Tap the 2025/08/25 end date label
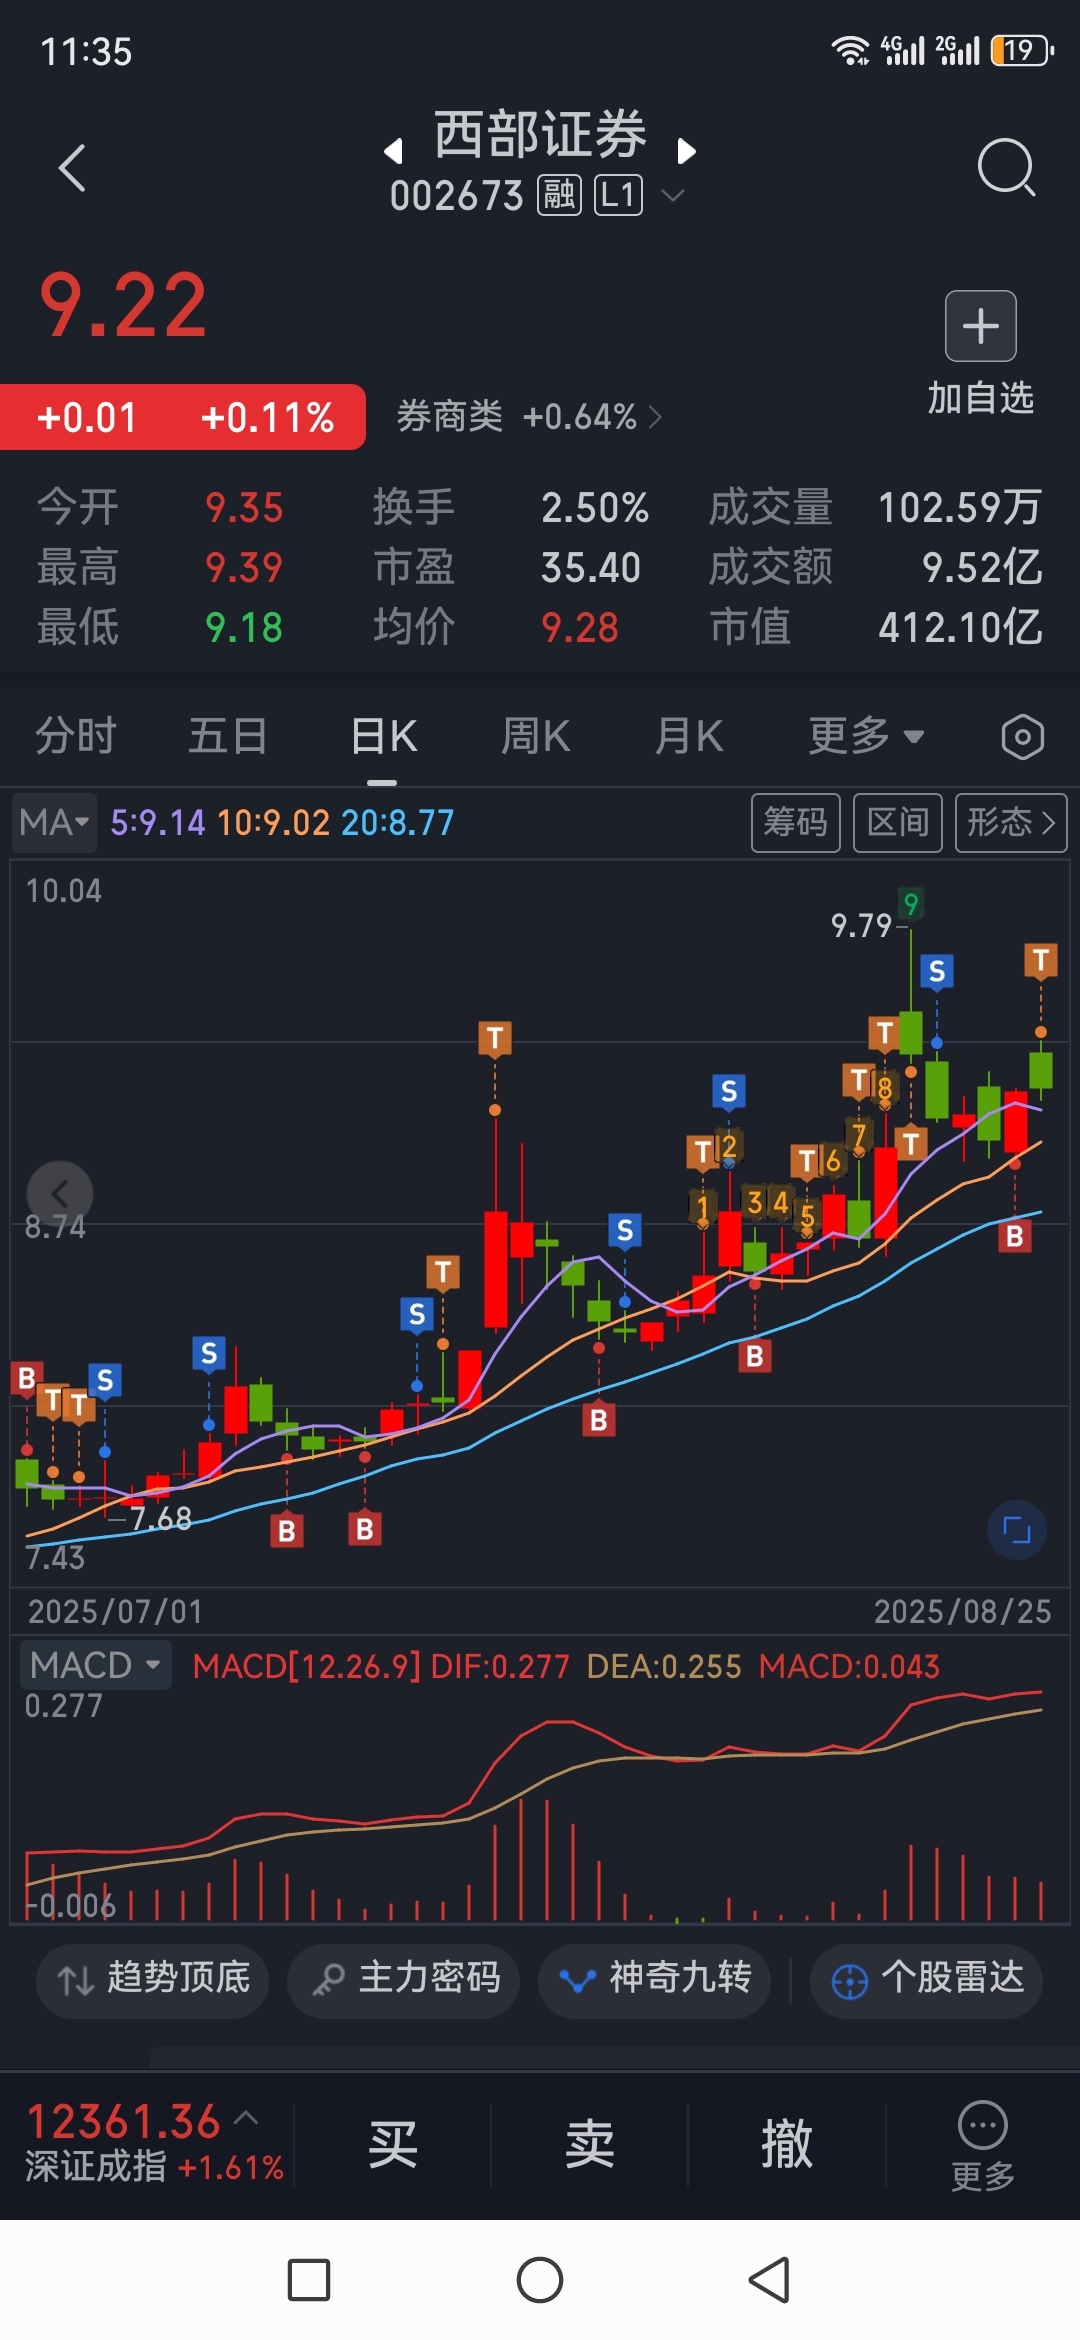The height and width of the screenshot is (2340, 1080). pos(962,1611)
